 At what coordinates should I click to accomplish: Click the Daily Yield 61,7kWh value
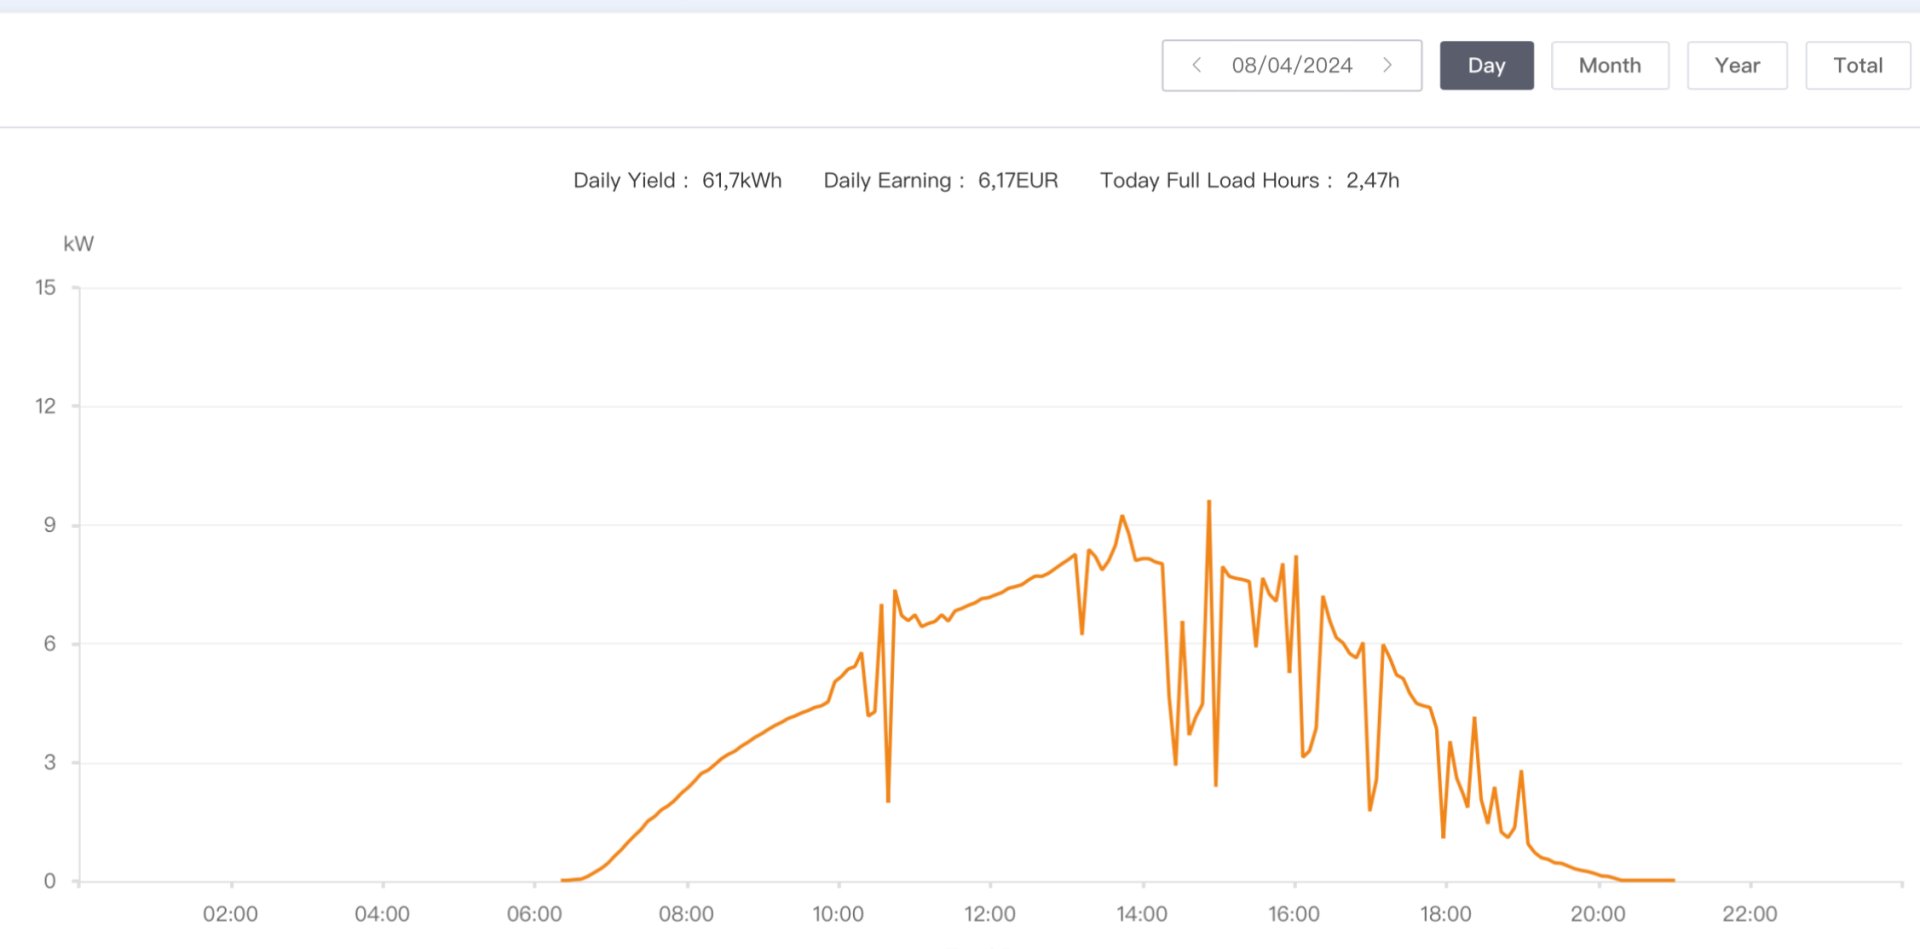[741, 180]
